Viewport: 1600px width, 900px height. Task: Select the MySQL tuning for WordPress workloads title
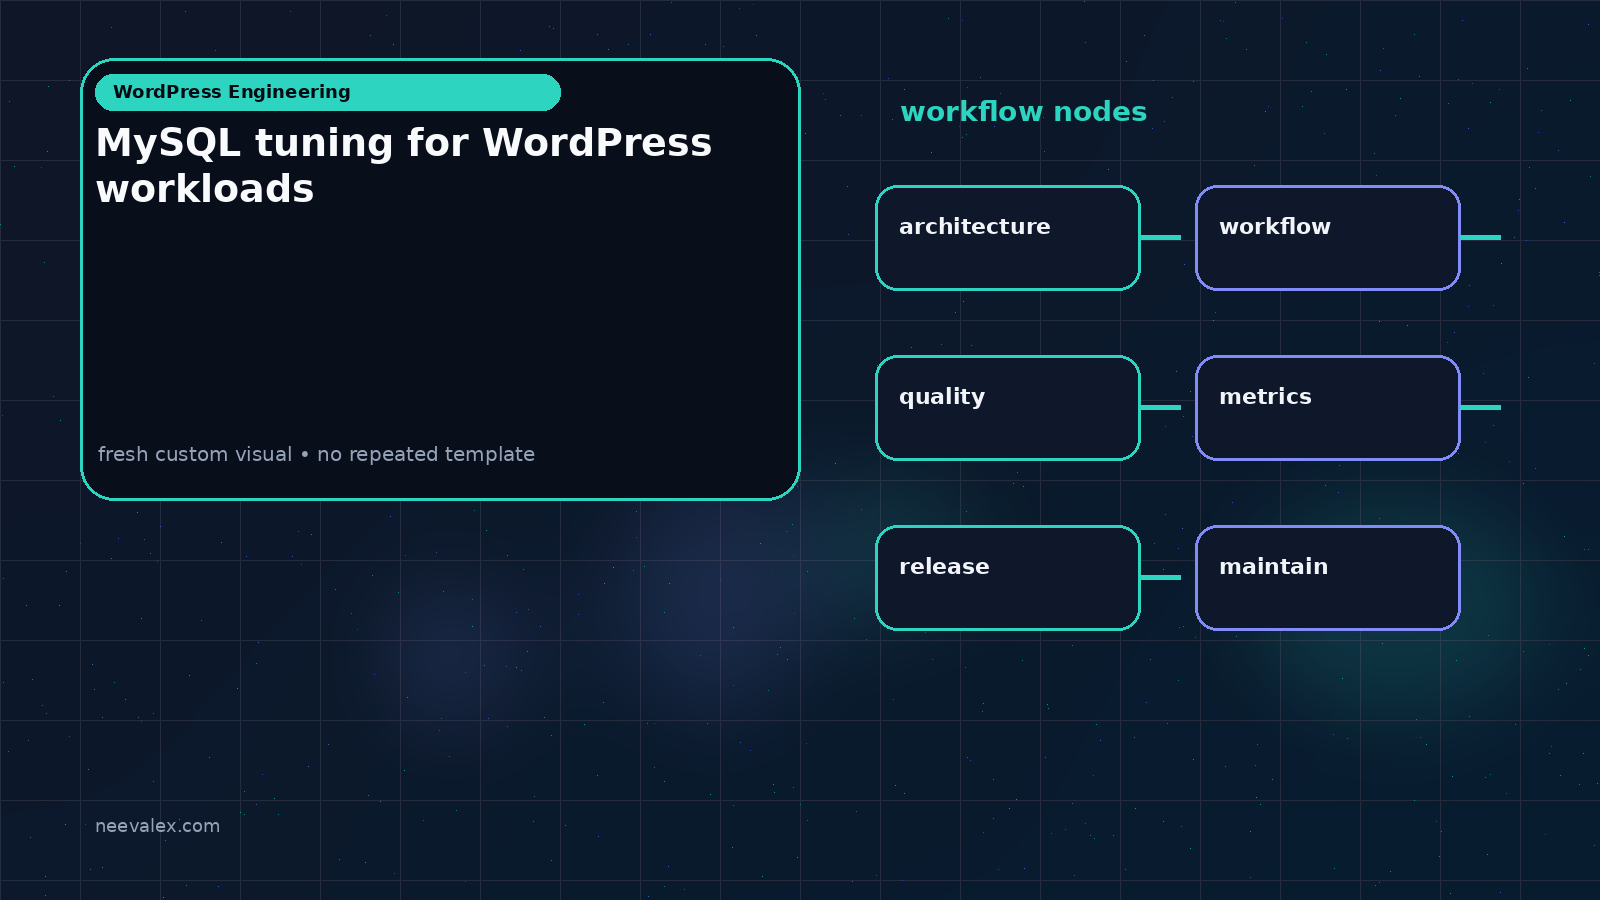click(404, 166)
